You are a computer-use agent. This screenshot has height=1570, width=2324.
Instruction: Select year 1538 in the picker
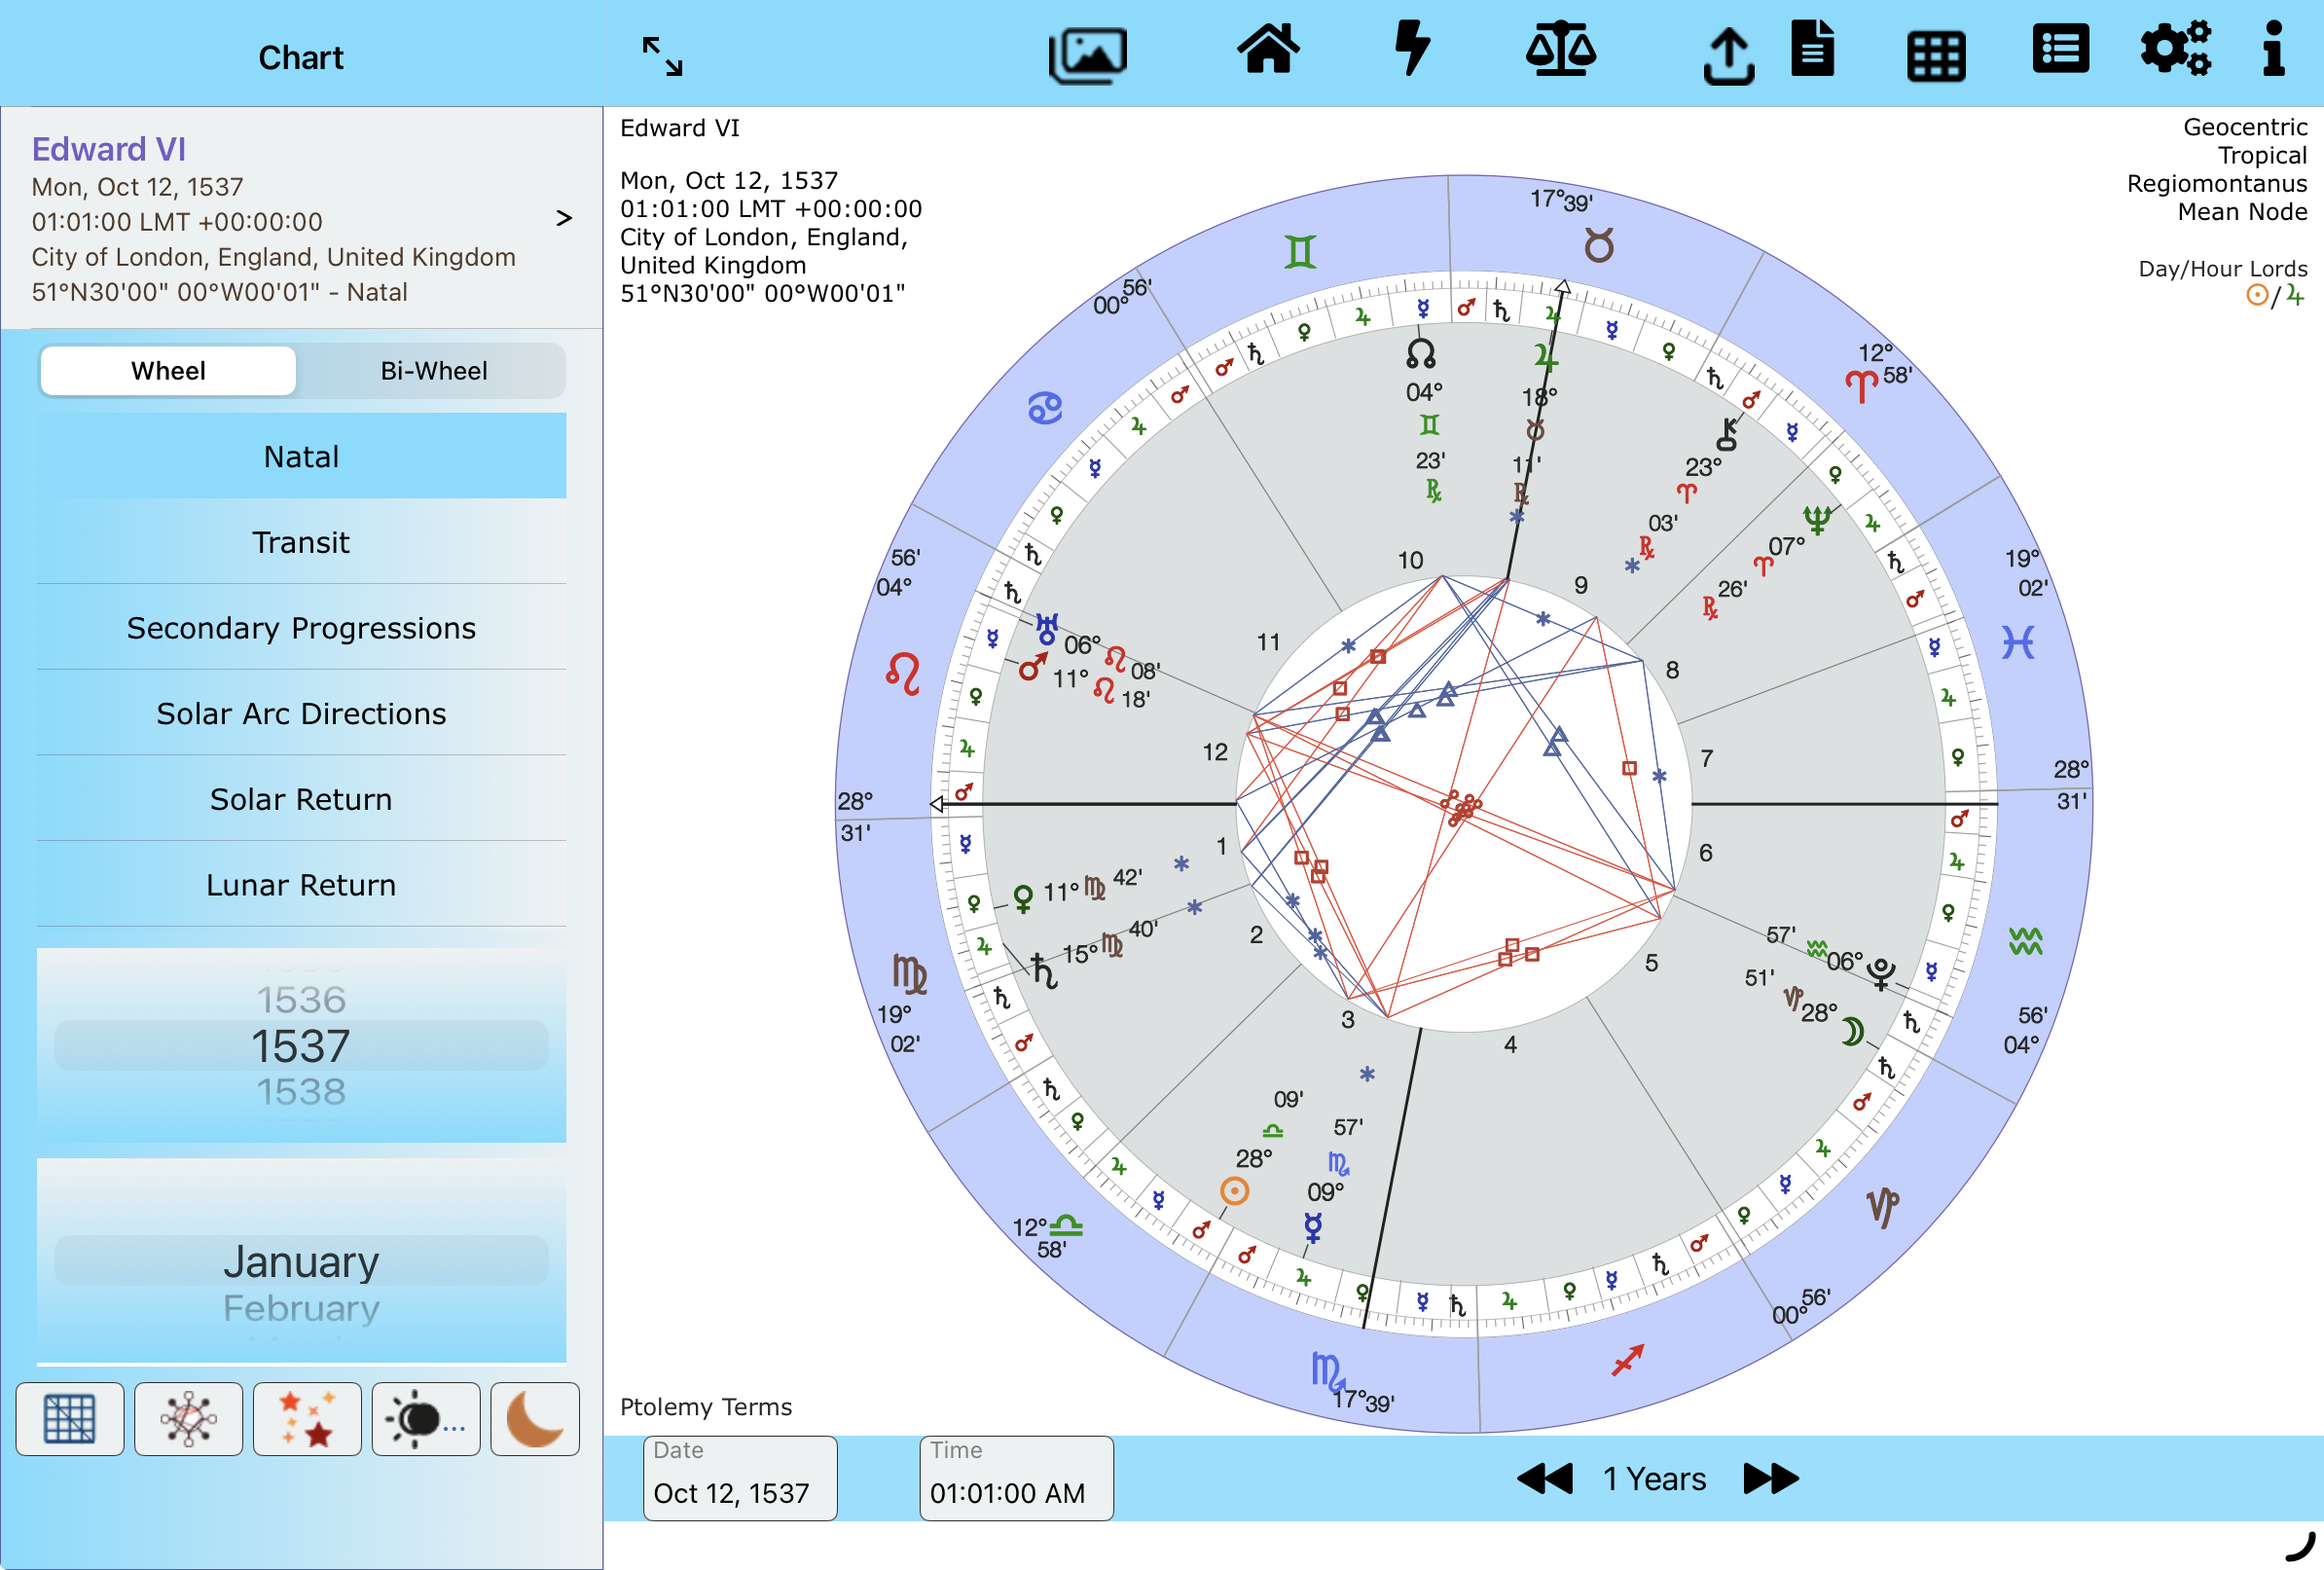(x=301, y=1091)
